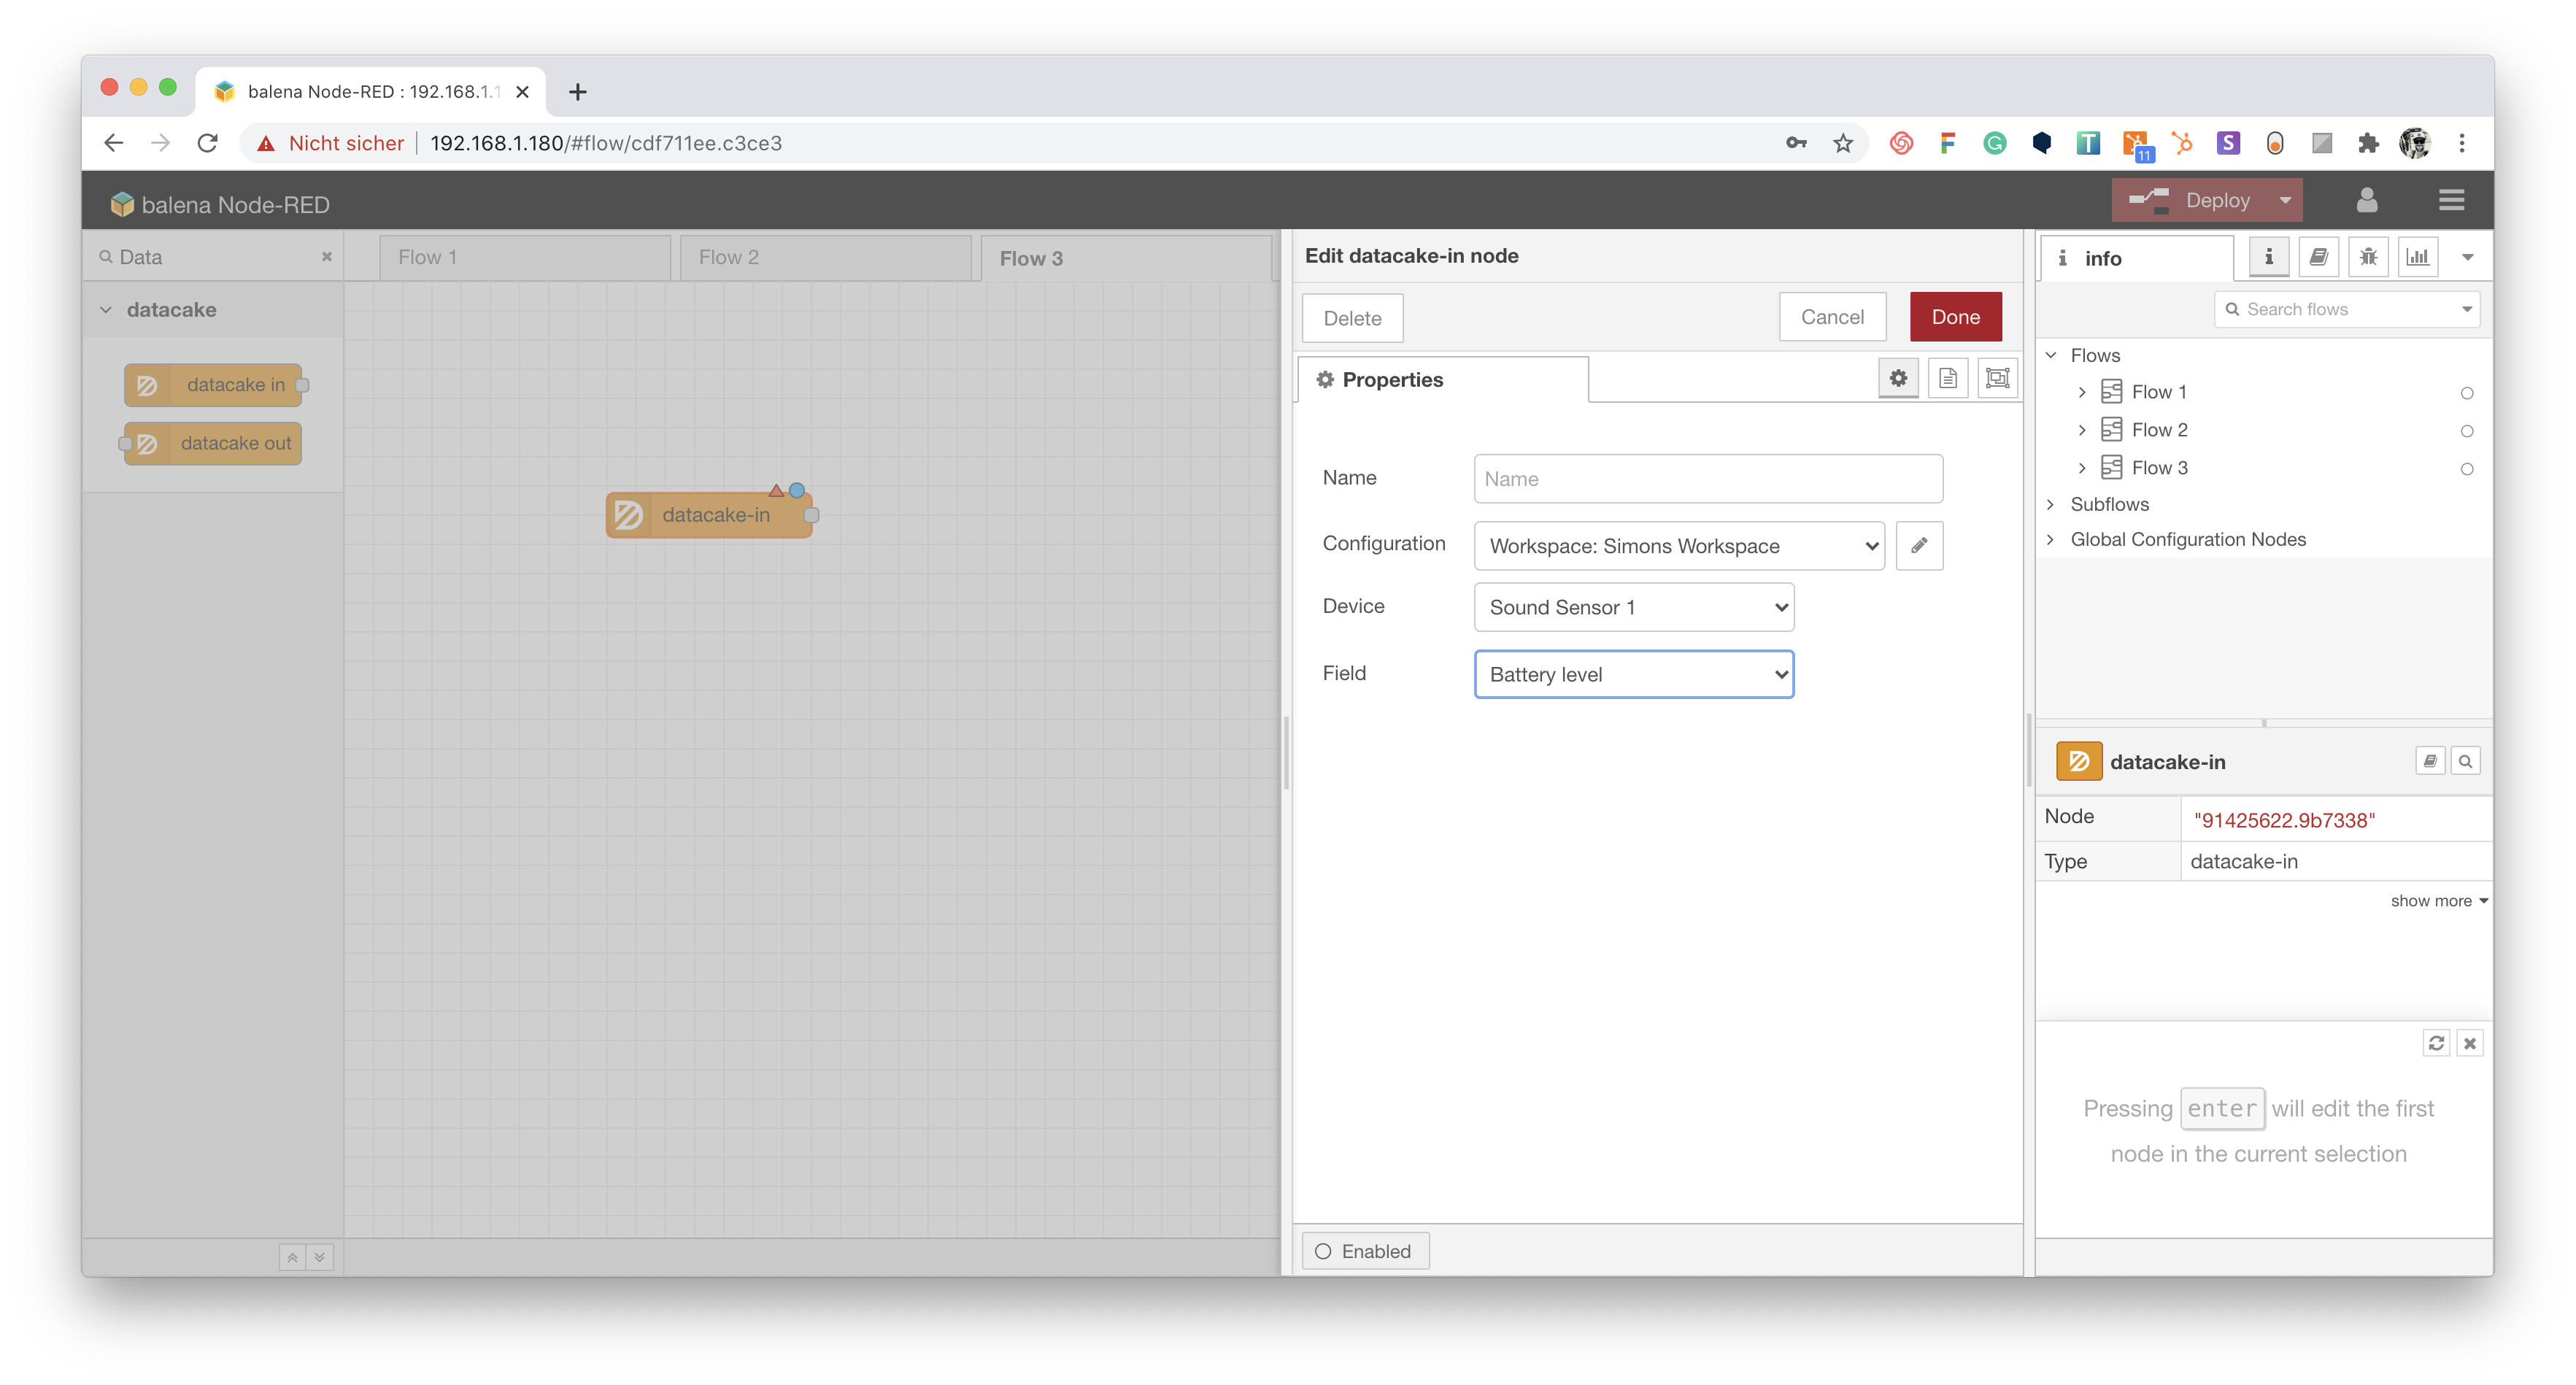Select the Properties tab
The image size is (2576, 1385).
[x=1443, y=380]
